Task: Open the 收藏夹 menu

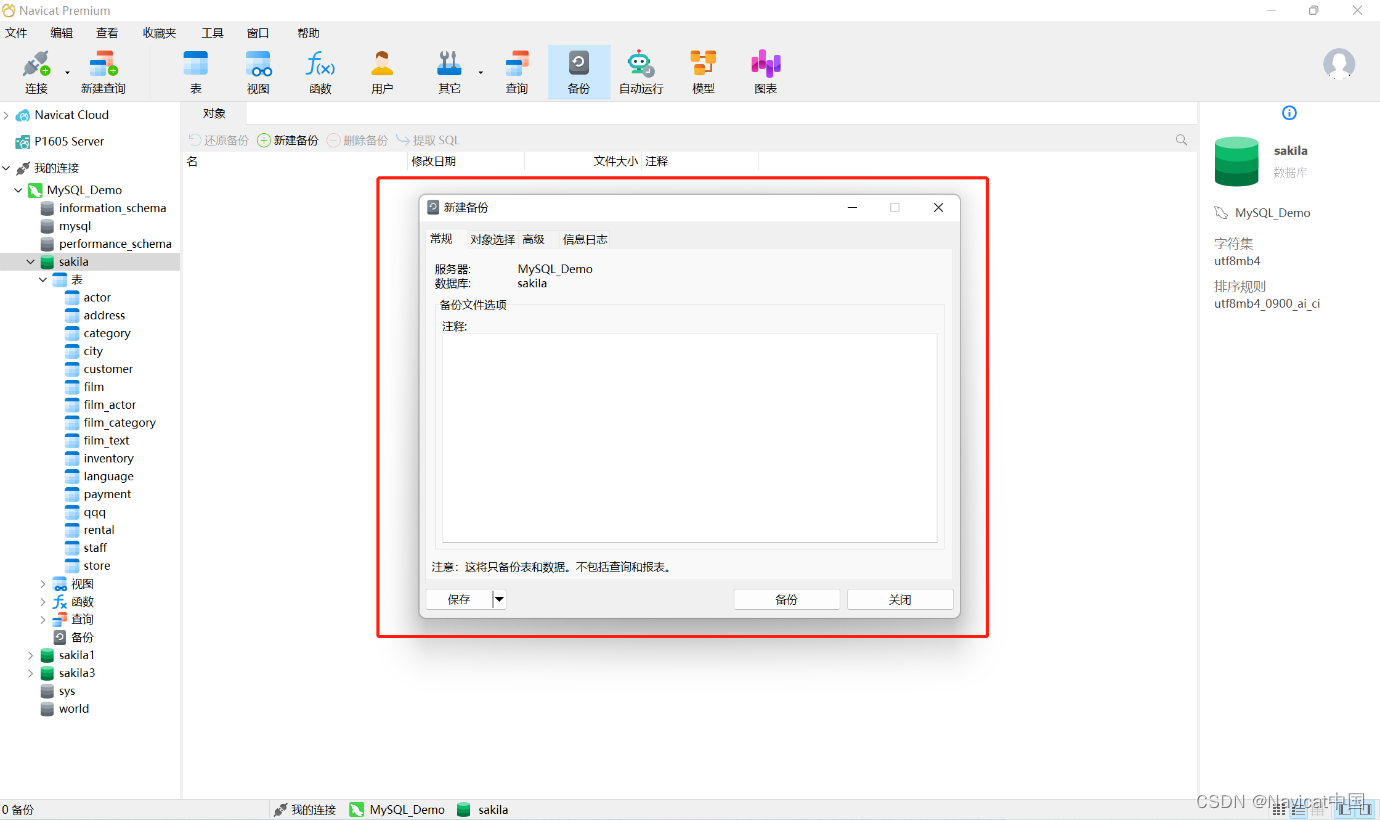Action: pyautogui.click(x=159, y=33)
